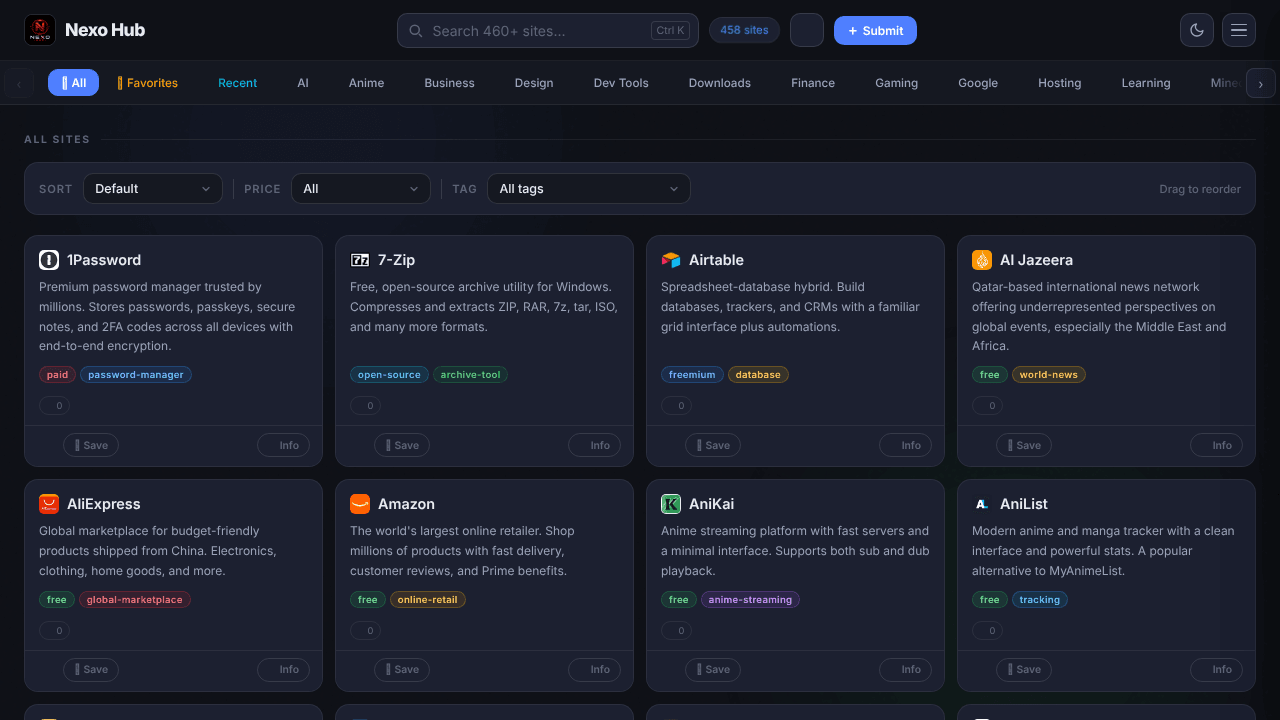Open Info for Amazon
Image resolution: width=1280 pixels, height=720 pixels.
tap(595, 670)
